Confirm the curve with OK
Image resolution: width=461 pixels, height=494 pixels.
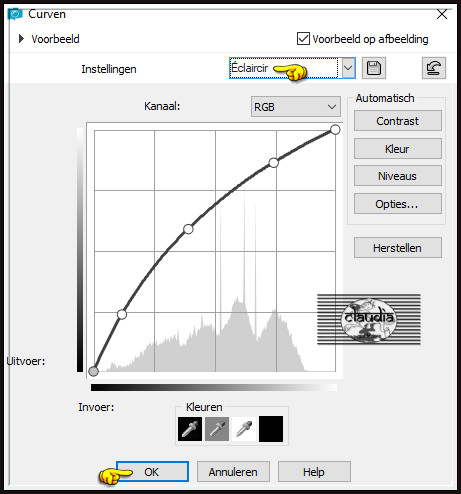pyautogui.click(x=152, y=472)
